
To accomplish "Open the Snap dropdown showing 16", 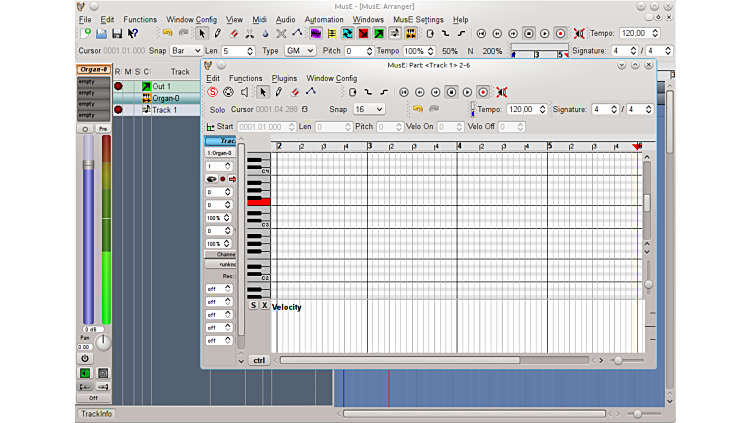I will click(369, 109).
